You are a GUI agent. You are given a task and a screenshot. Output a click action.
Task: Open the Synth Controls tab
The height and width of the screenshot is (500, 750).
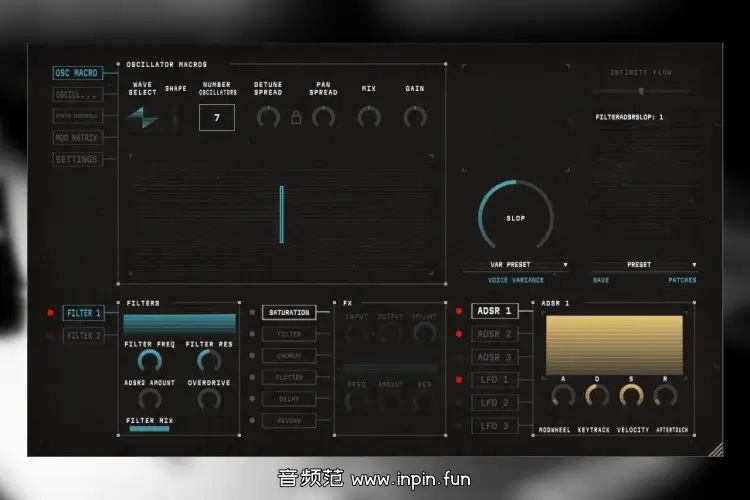[77, 116]
